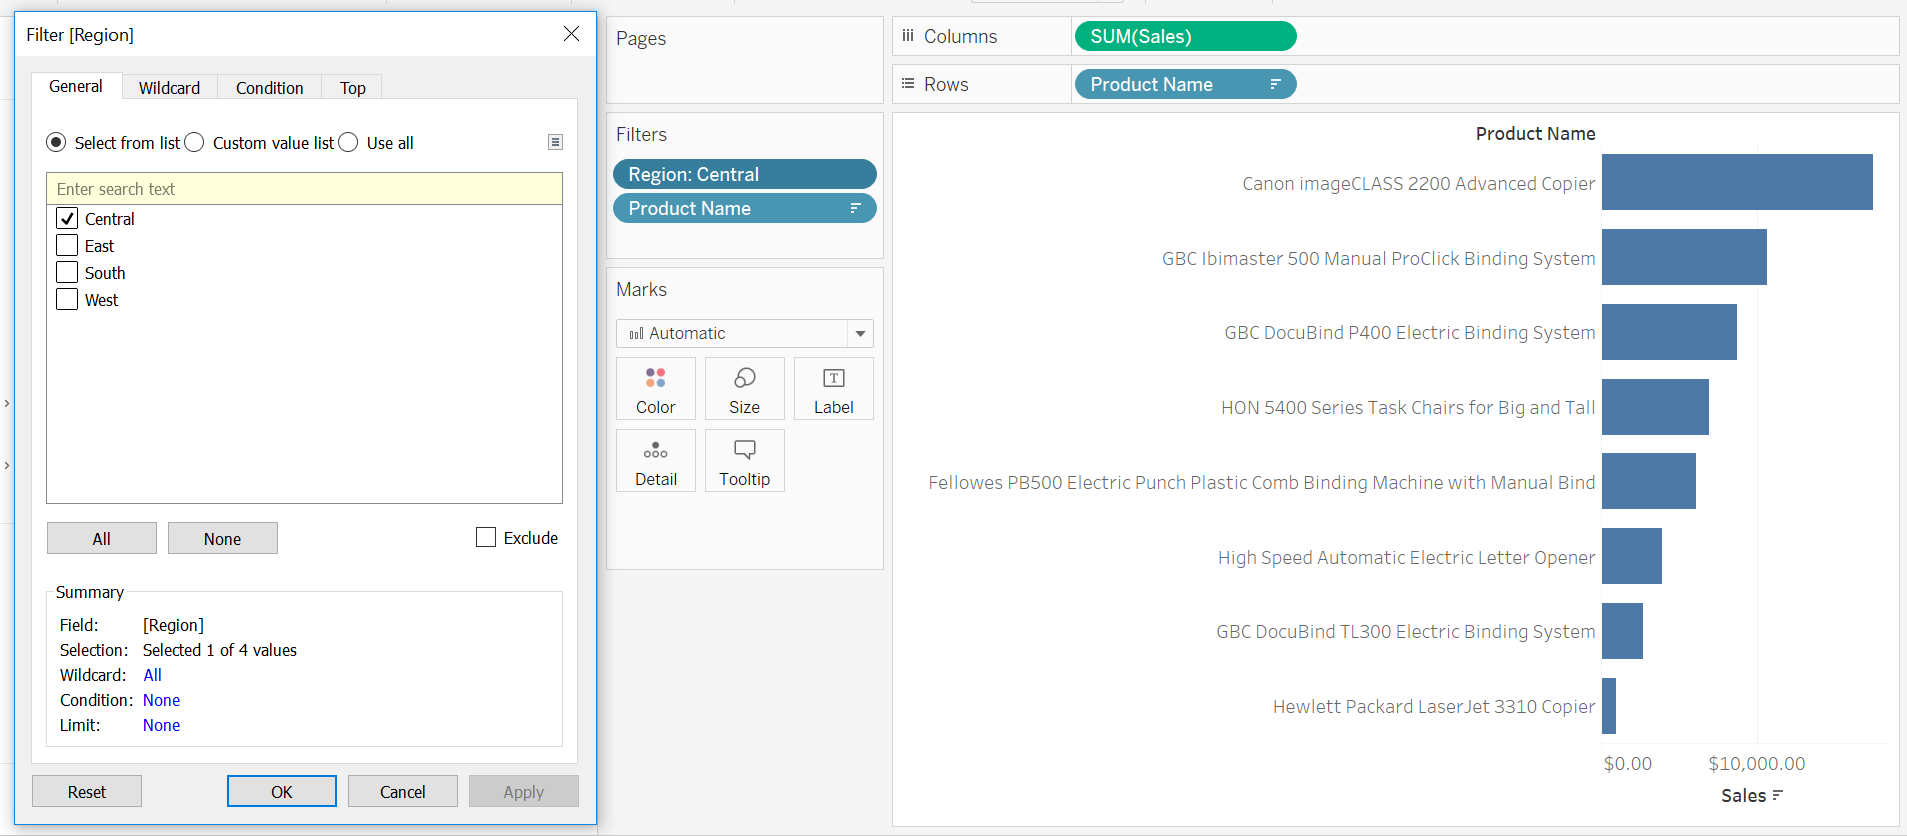Select the 'Custom value list' radio button
Image resolution: width=1907 pixels, height=836 pixels.
[194, 142]
